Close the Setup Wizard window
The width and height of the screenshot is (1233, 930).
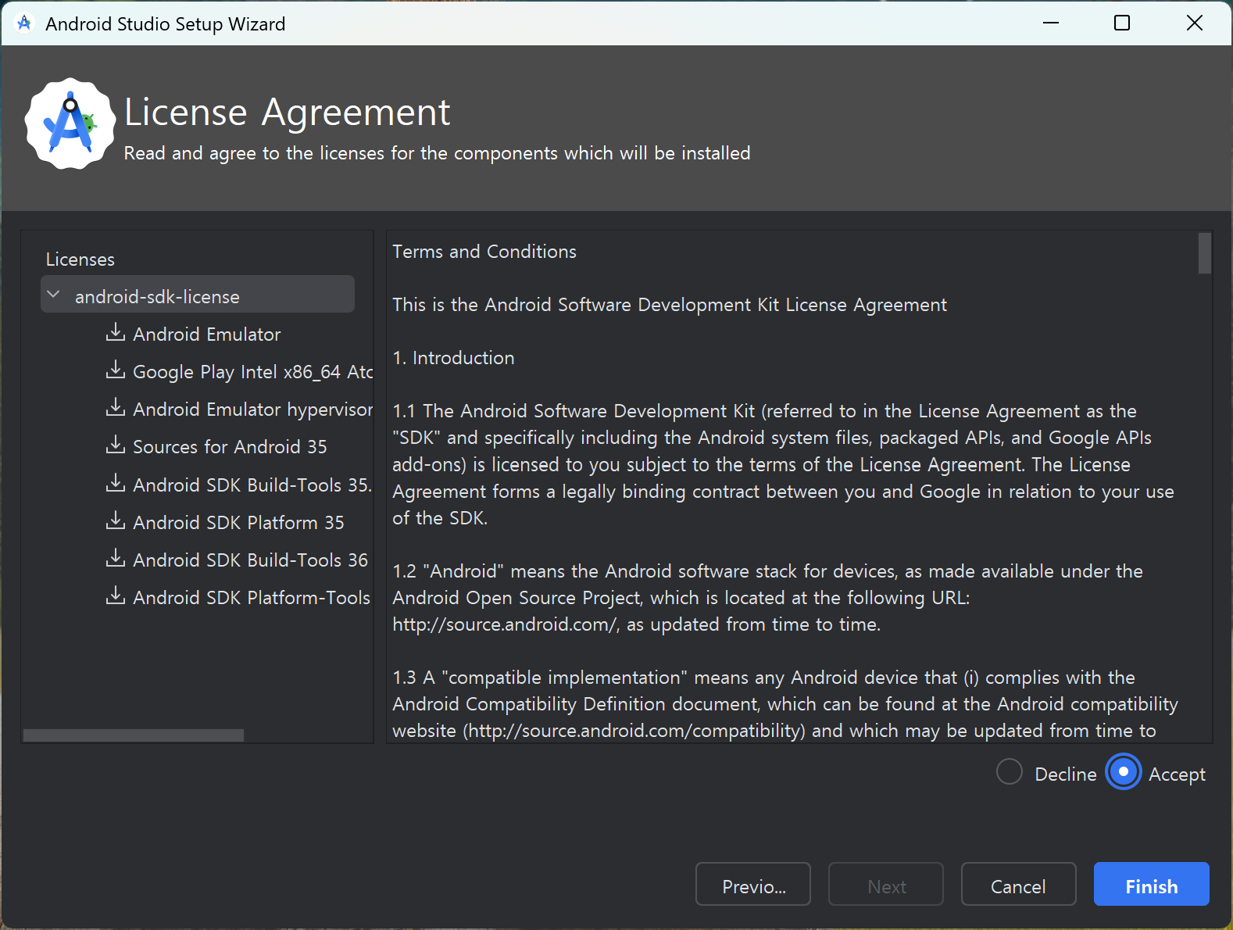click(x=1194, y=23)
